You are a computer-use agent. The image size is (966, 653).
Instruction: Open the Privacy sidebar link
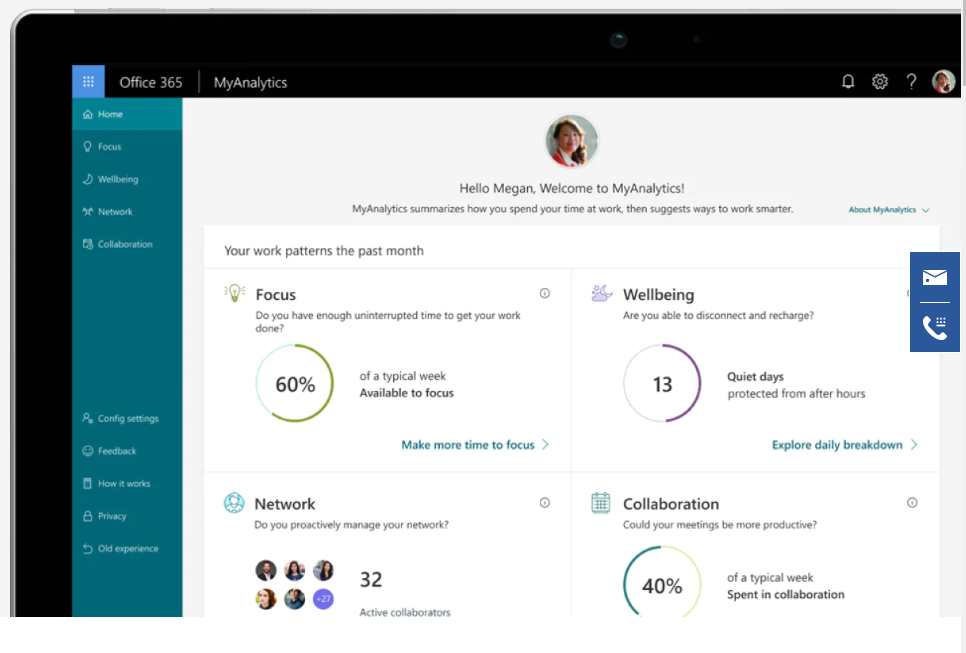click(127, 516)
